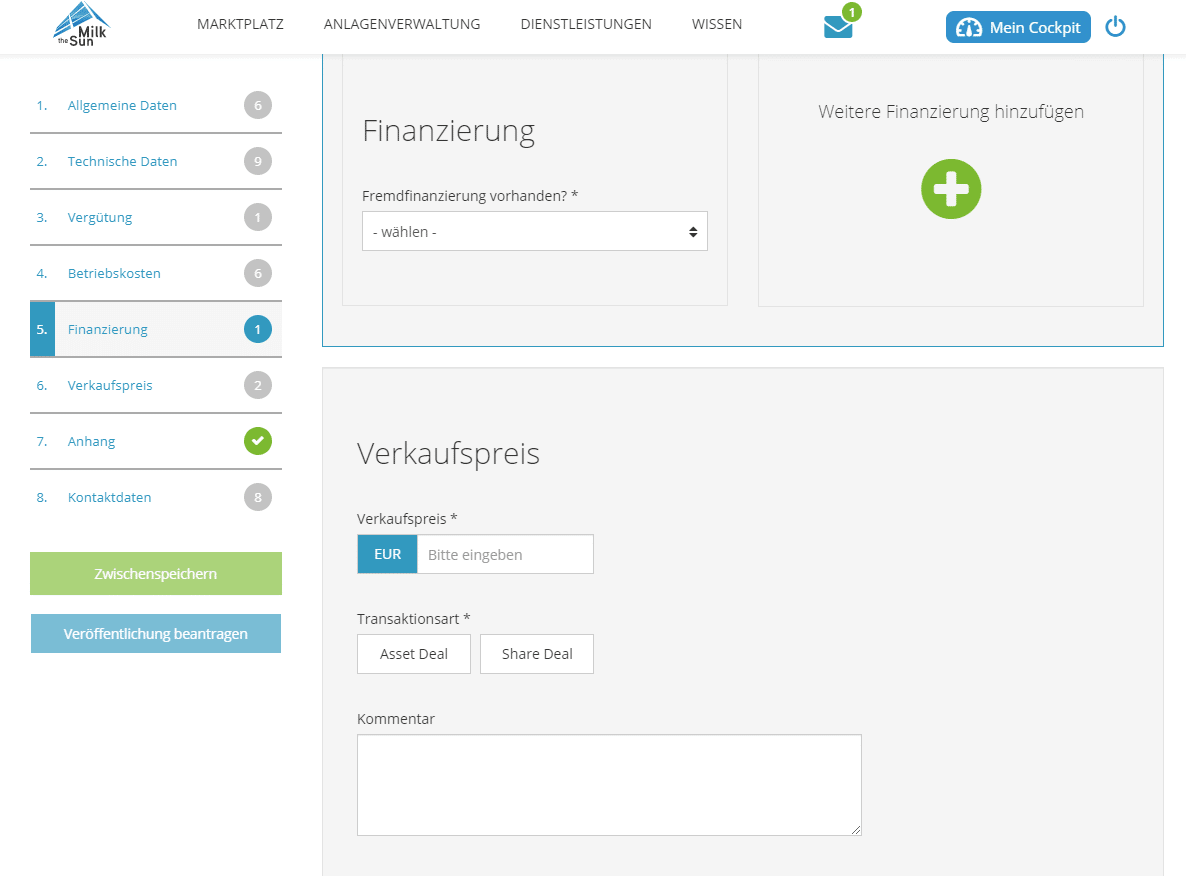Viewport: 1186px width, 876px height.
Task: Open the Dienstleistungen menu
Action: click(586, 24)
